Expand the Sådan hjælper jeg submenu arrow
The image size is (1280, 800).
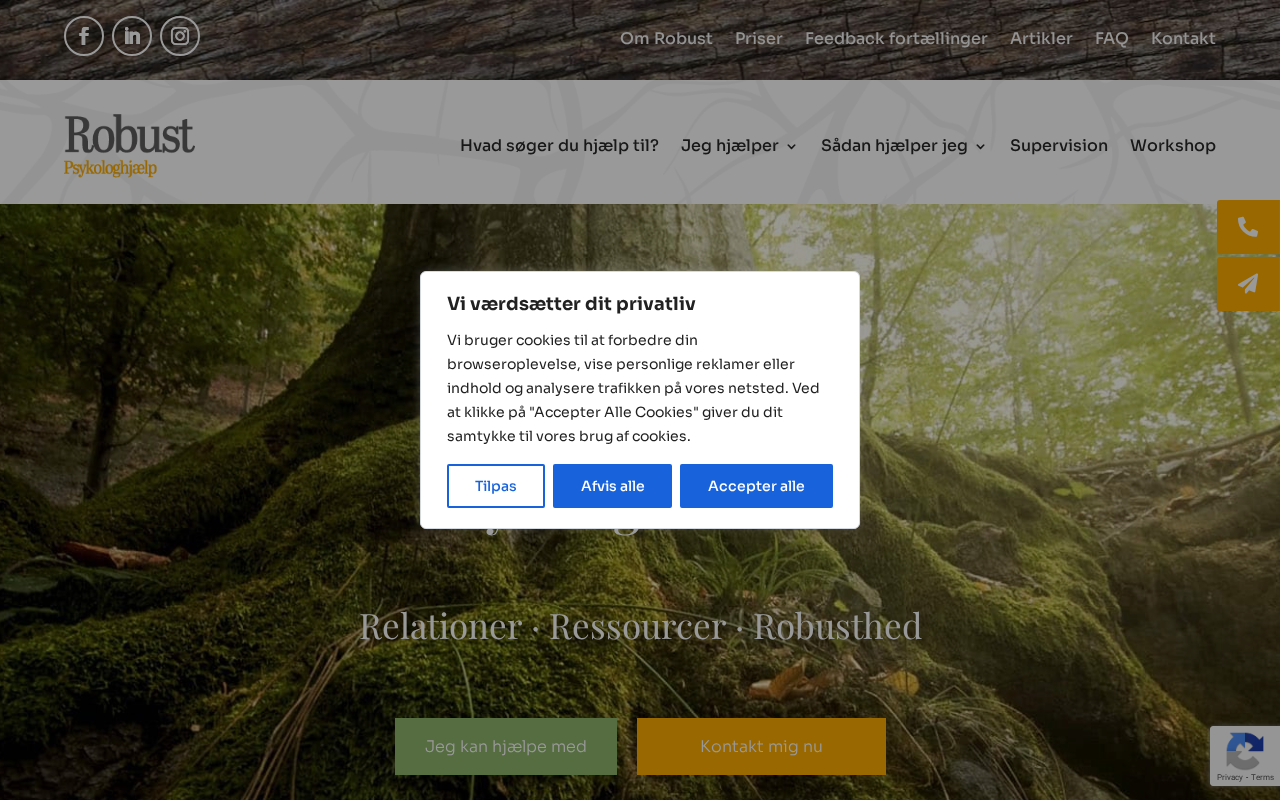click(x=980, y=146)
